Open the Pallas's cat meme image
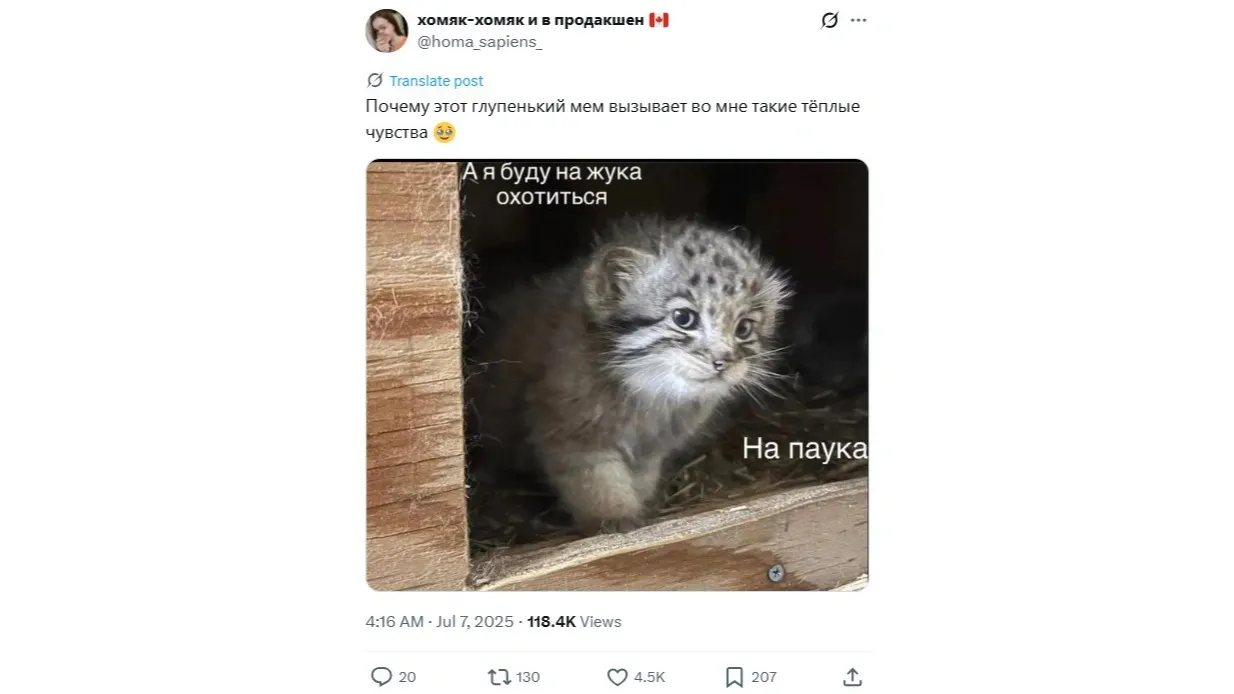1234x694 pixels. click(x=617, y=375)
